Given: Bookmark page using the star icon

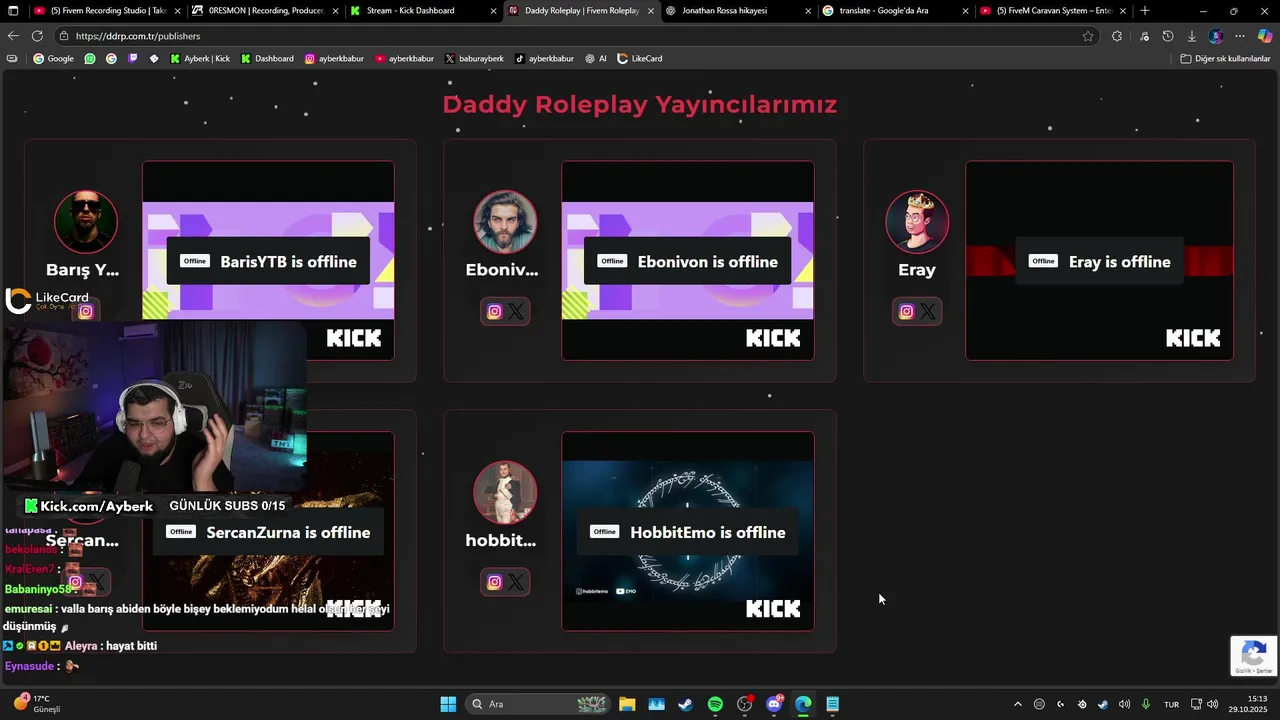Looking at the screenshot, I should coord(1088,36).
